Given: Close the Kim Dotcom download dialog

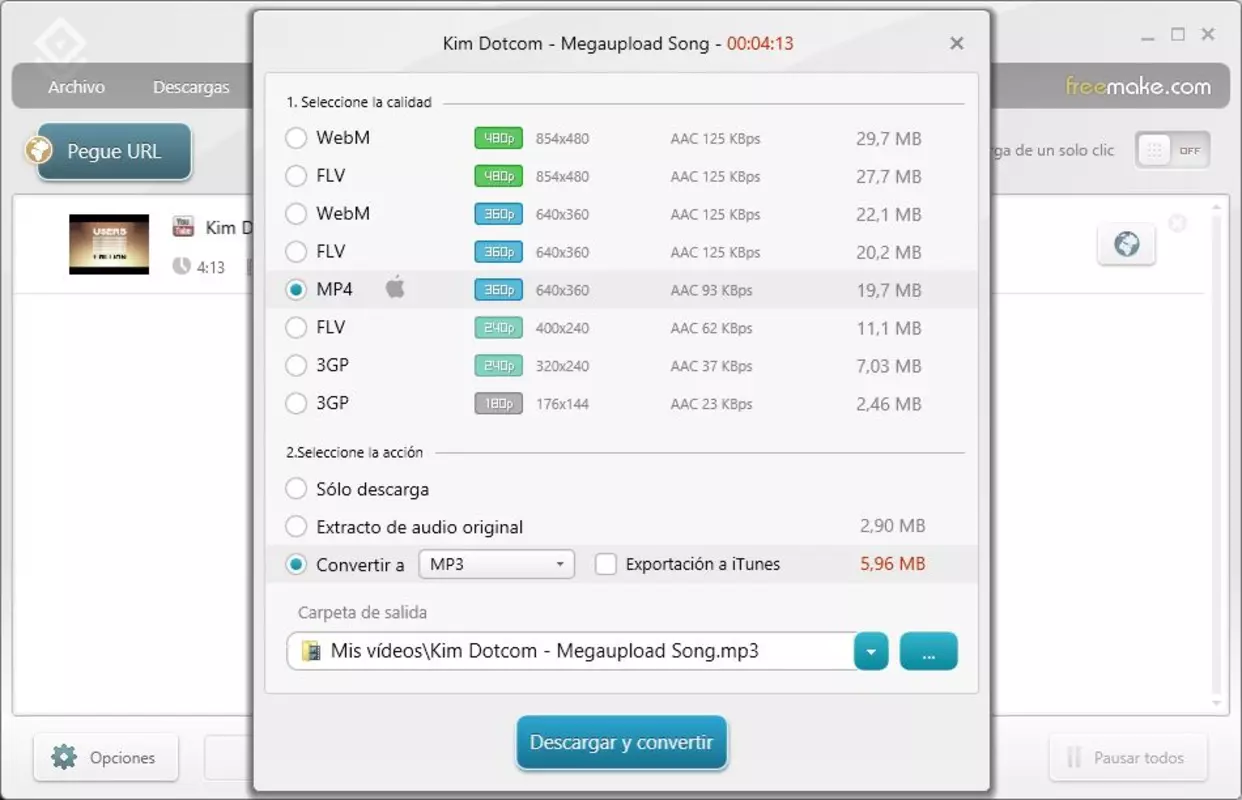Looking at the screenshot, I should pos(957,44).
